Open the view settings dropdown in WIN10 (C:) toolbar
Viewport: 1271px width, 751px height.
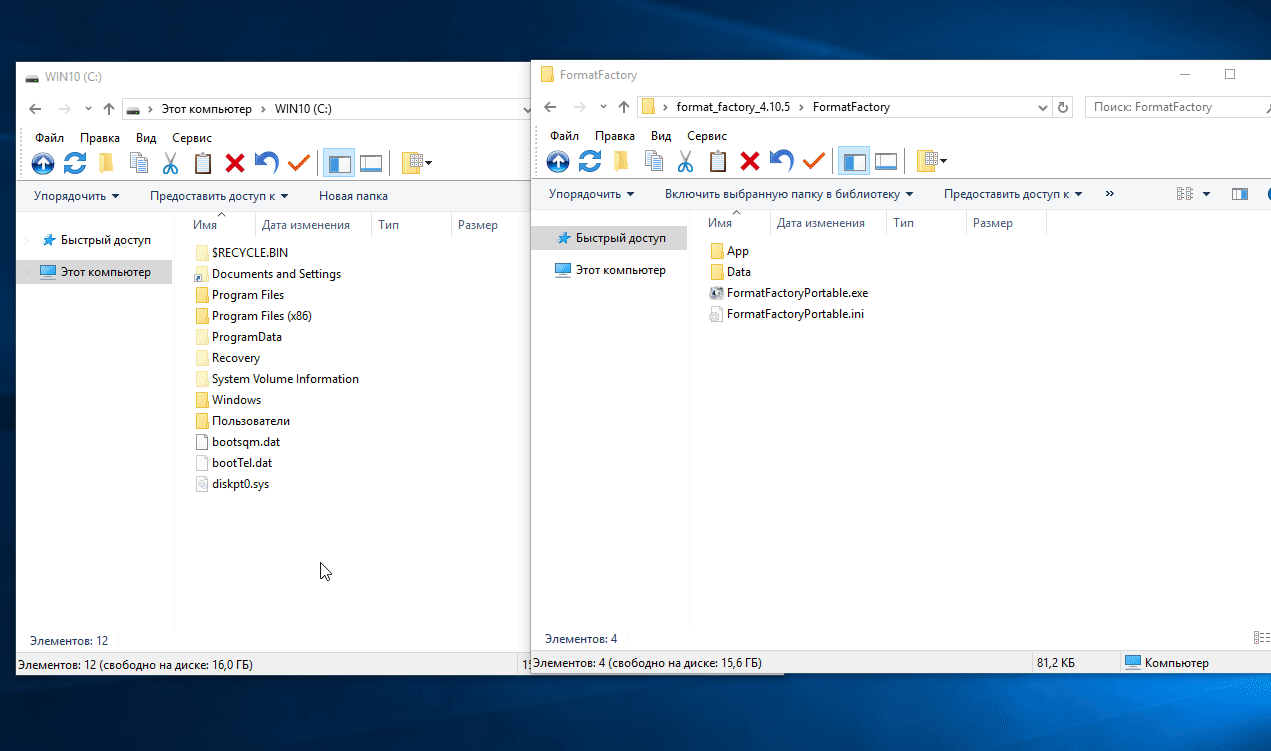416,163
